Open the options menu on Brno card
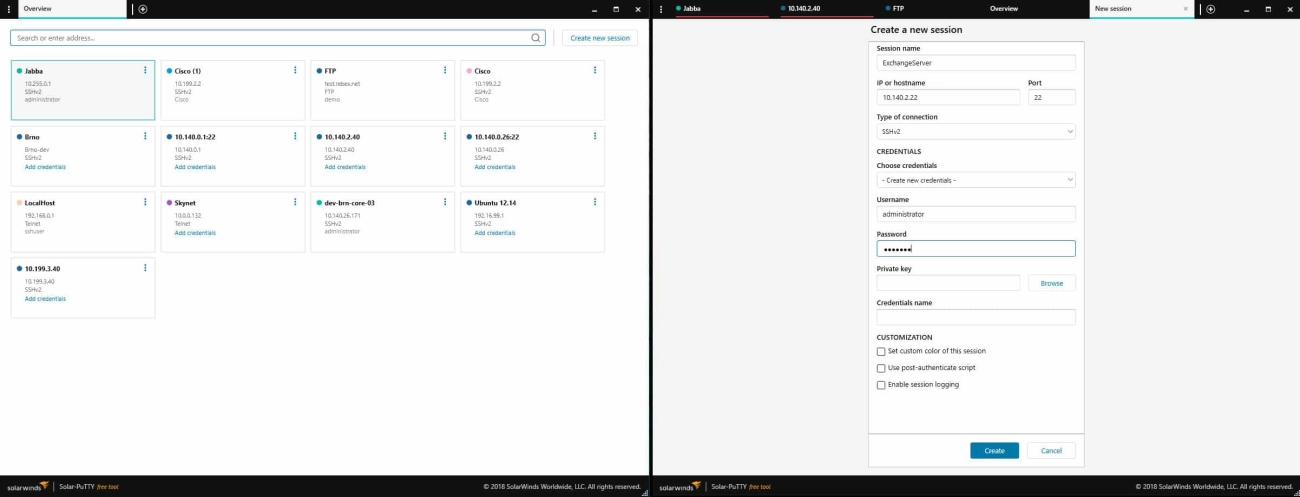Screen dimensions: 1300x497 pyautogui.click(x=145, y=136)
